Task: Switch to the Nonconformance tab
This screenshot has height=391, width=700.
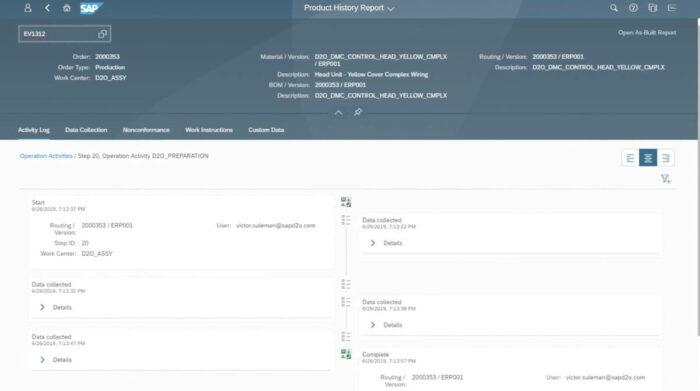Action: pos(146,130)
